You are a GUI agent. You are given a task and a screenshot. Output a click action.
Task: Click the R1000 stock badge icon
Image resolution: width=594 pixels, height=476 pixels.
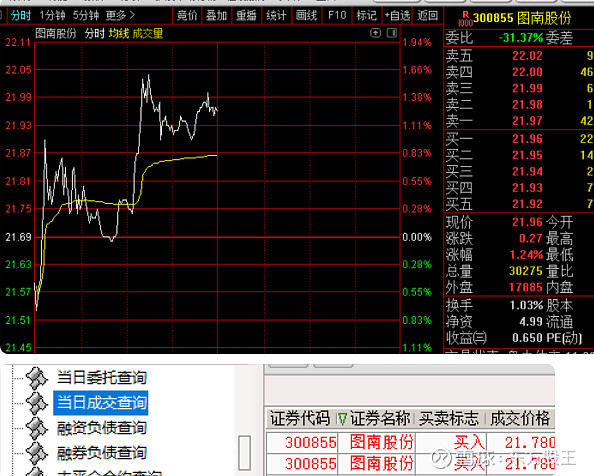point(465,18)
